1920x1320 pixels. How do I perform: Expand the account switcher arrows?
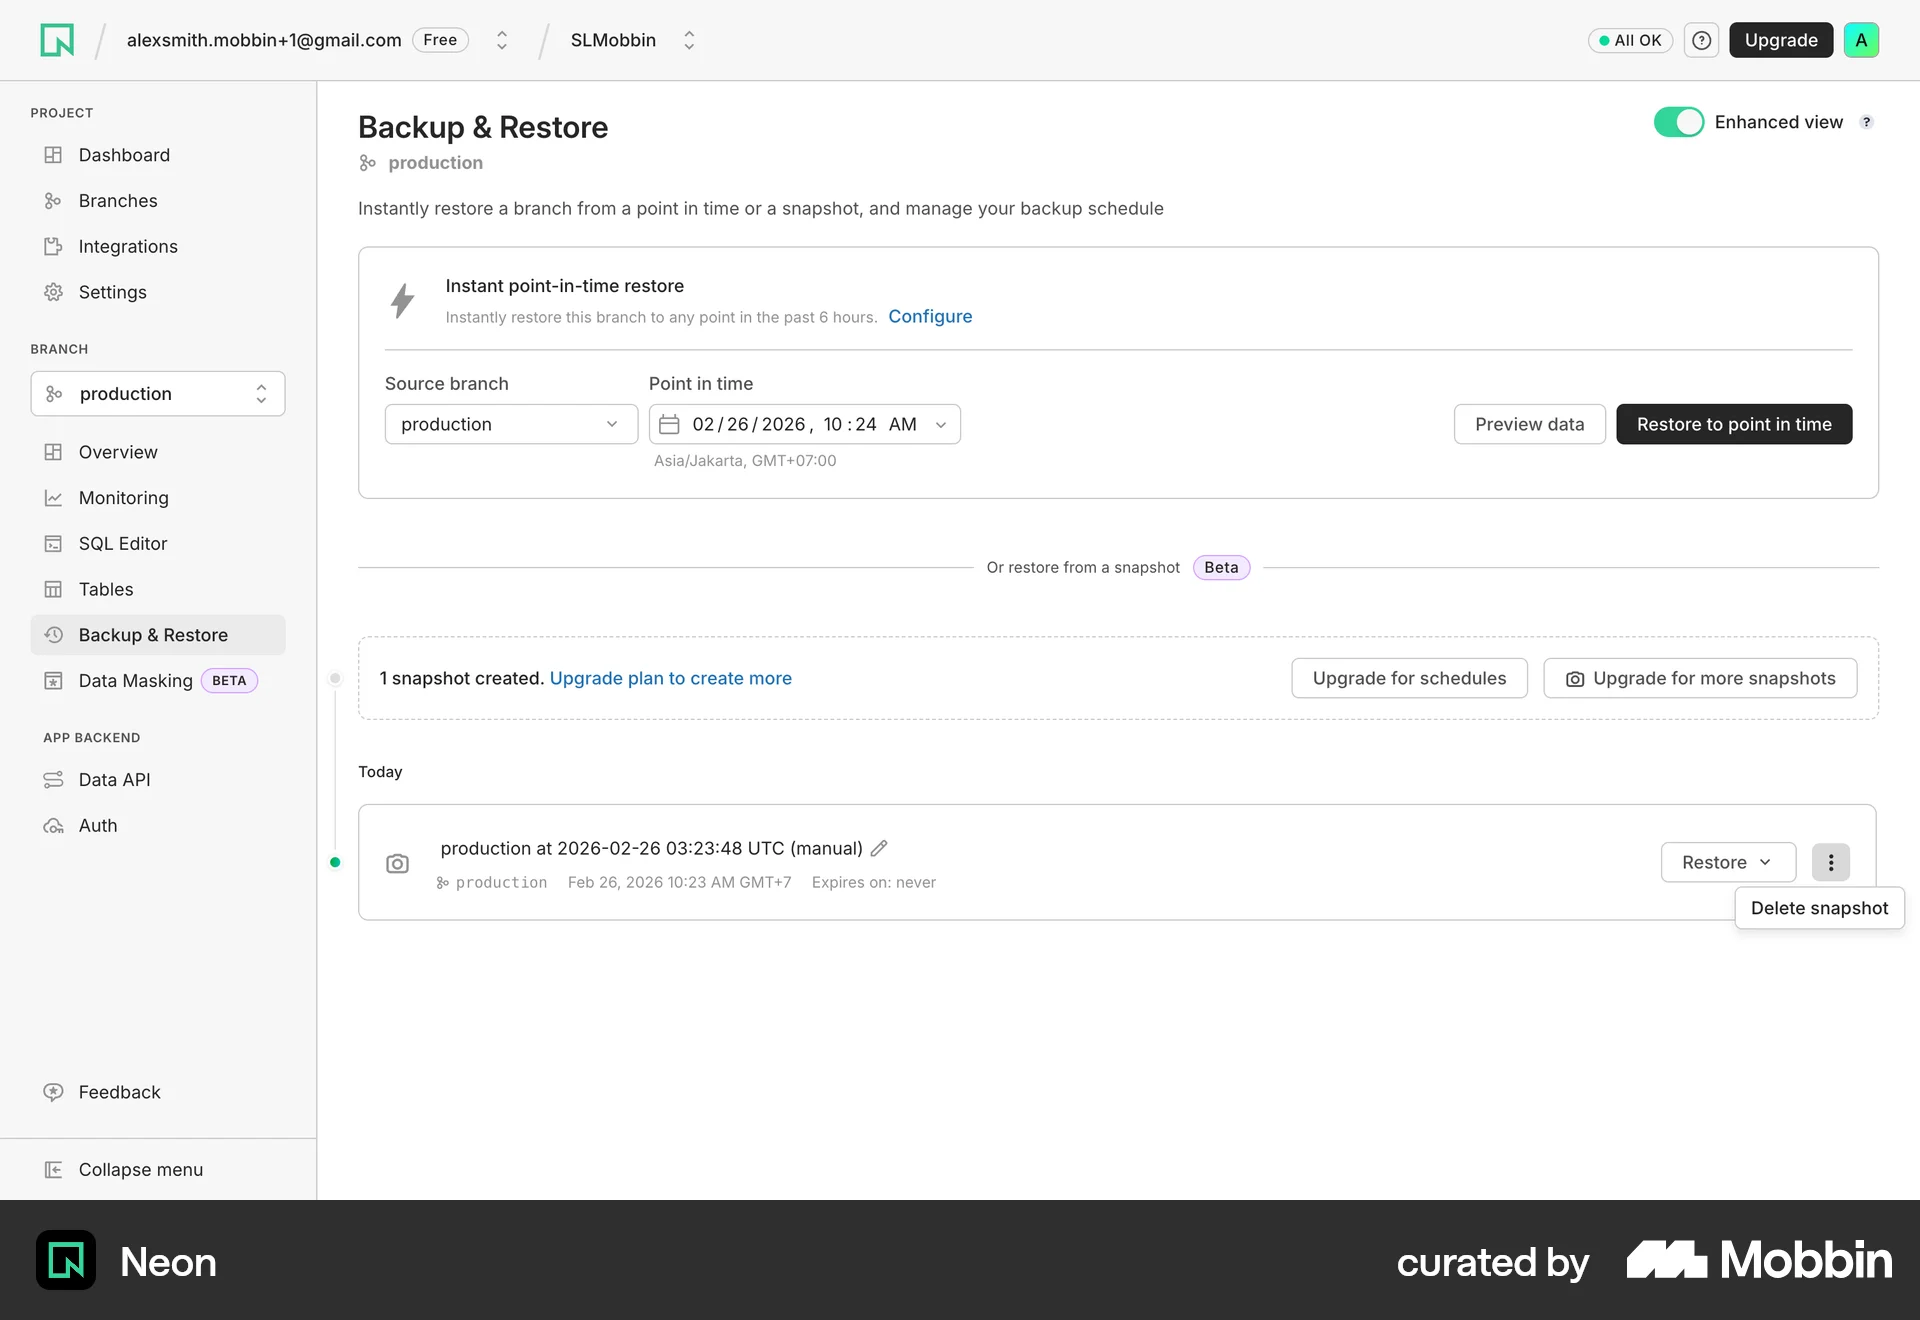(502, 40)
